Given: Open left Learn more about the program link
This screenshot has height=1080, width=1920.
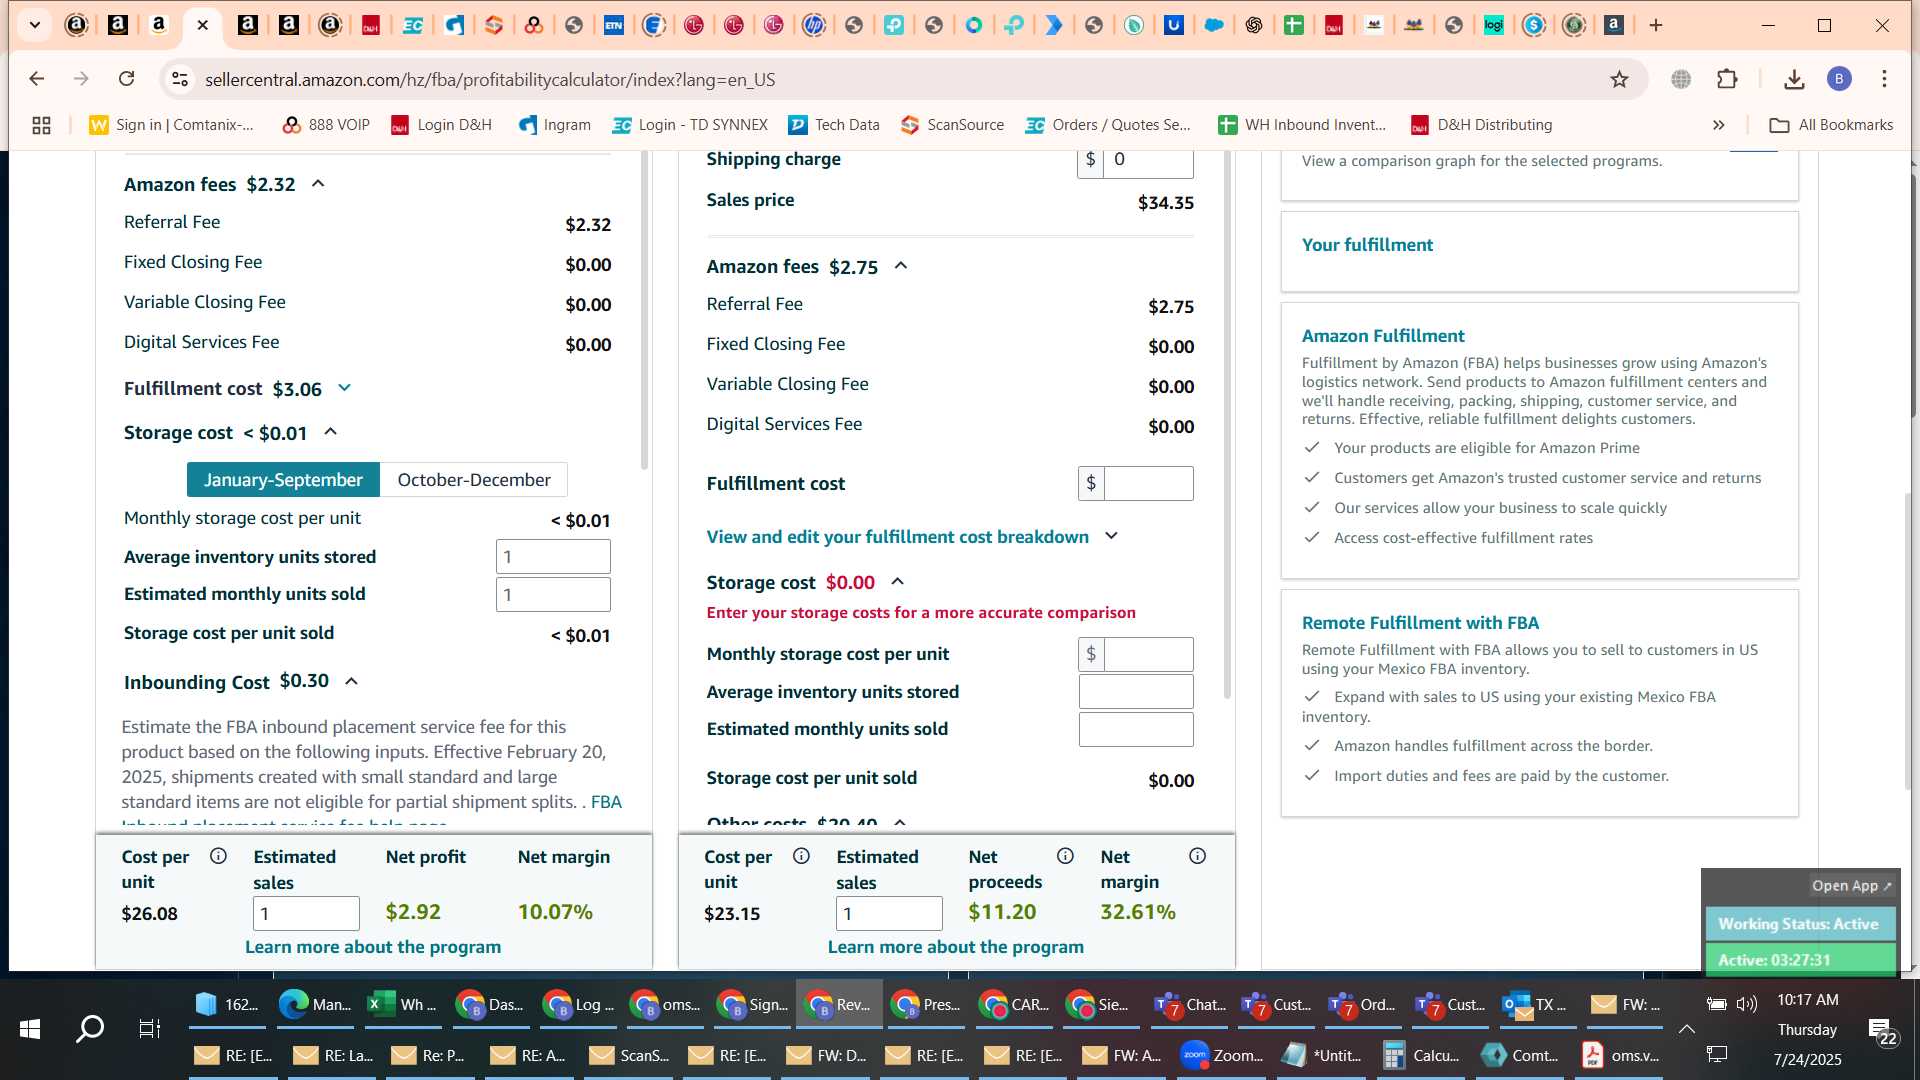Looking at the screenshot, I should pyautogui.click(x=373, y=947).
